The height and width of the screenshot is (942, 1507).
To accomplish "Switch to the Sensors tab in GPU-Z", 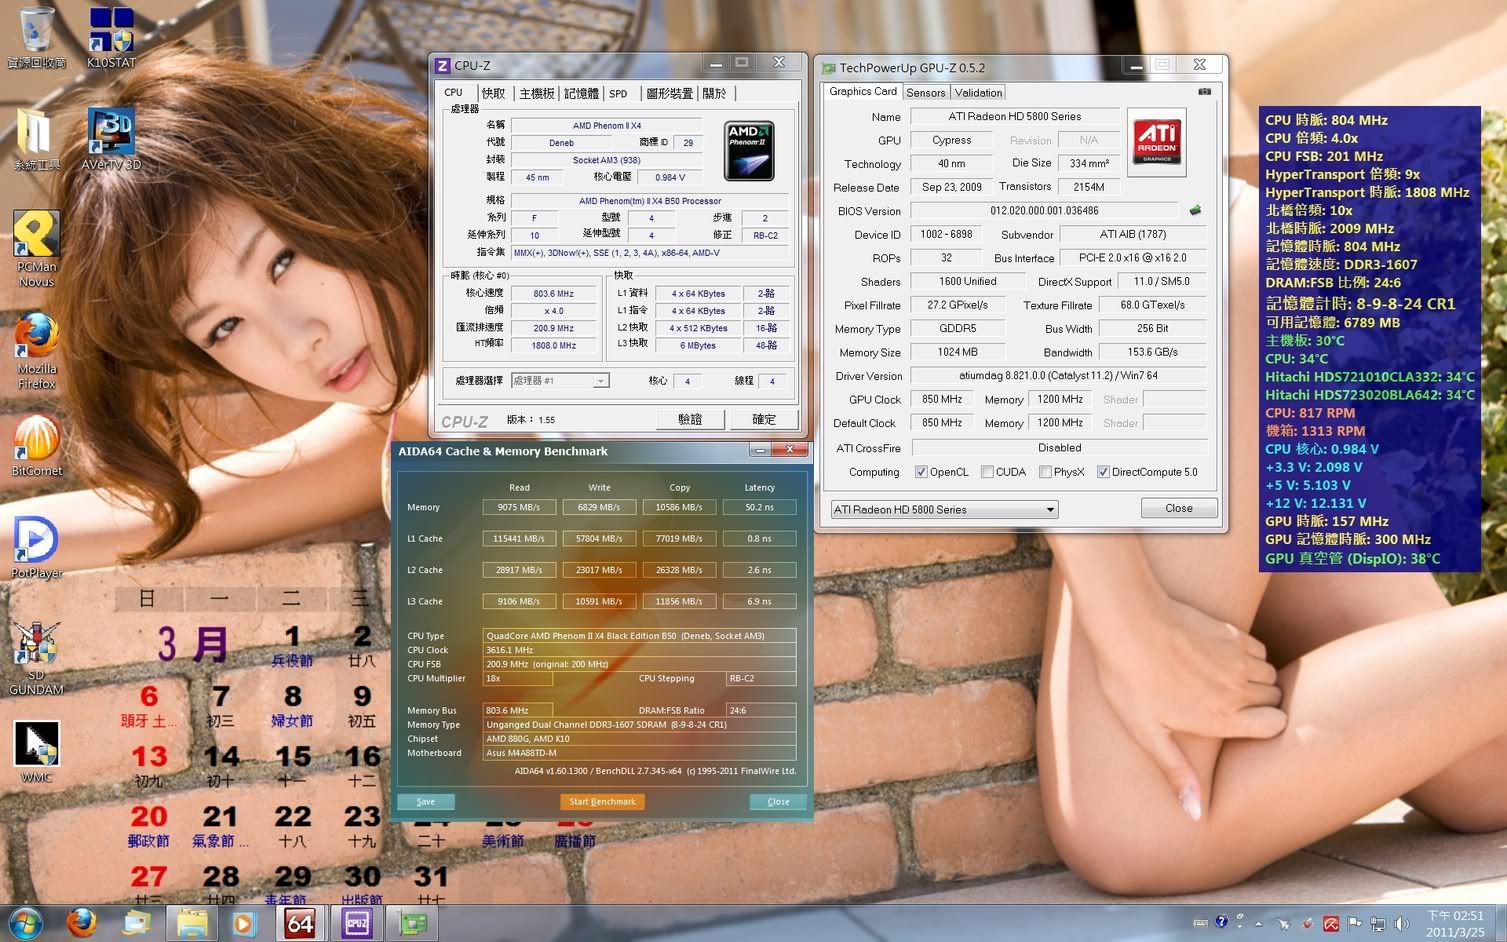I will [x=925, y=92].
